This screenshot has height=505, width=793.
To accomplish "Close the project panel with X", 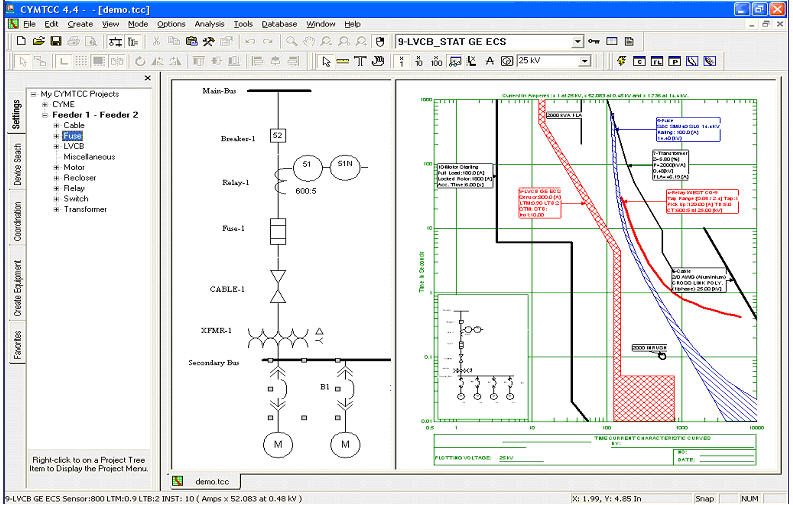I will pos(148,78).
